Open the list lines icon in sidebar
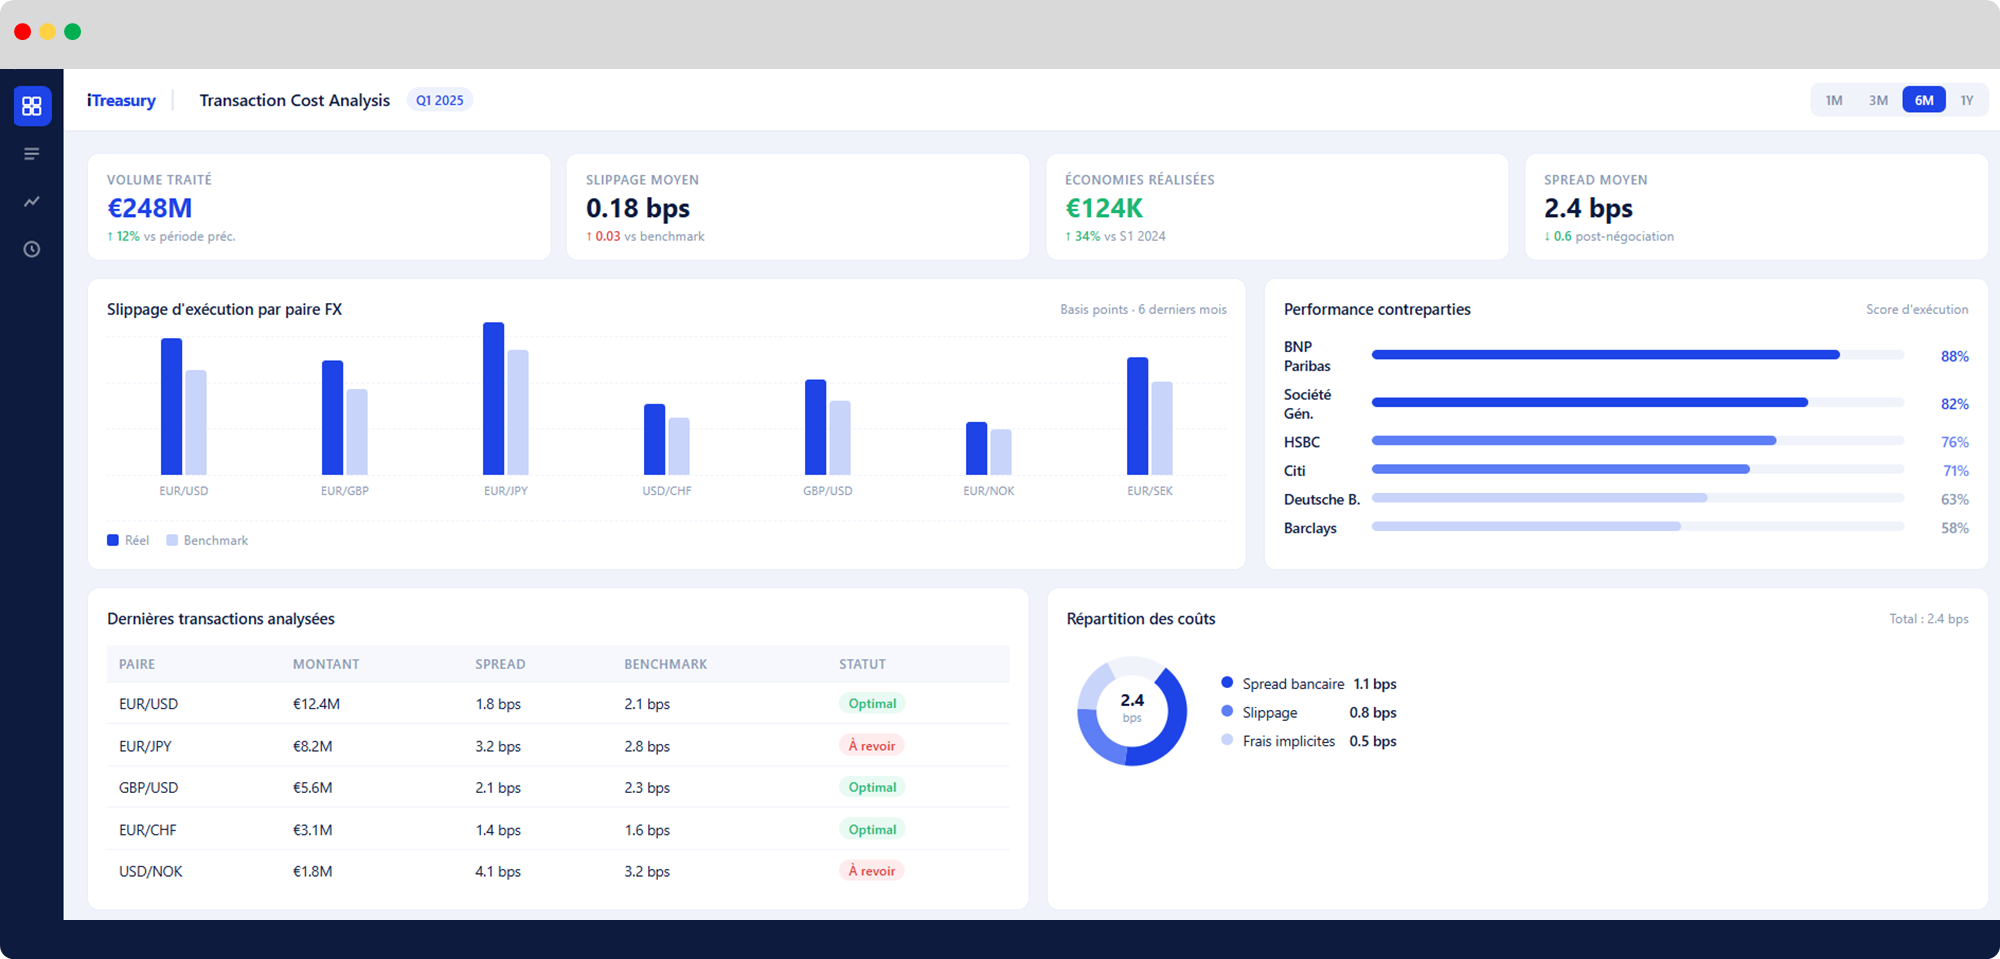Viewport: 2000px width, 959px height. coord(32,154)
